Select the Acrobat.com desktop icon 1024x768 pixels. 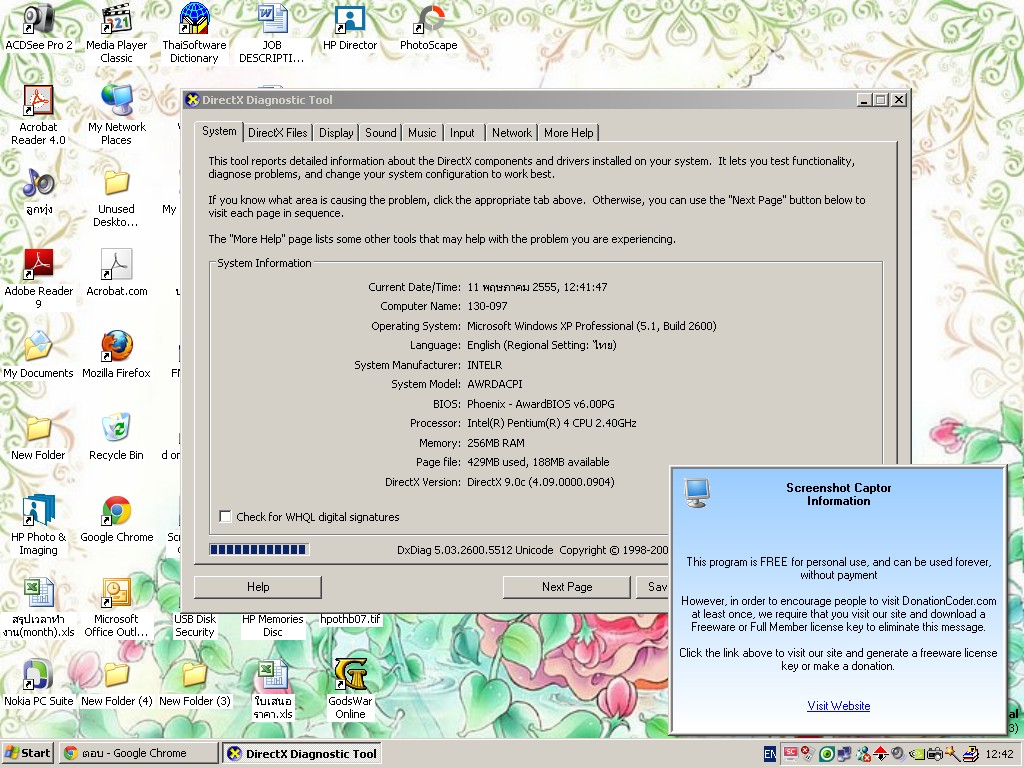pos(116,274)
